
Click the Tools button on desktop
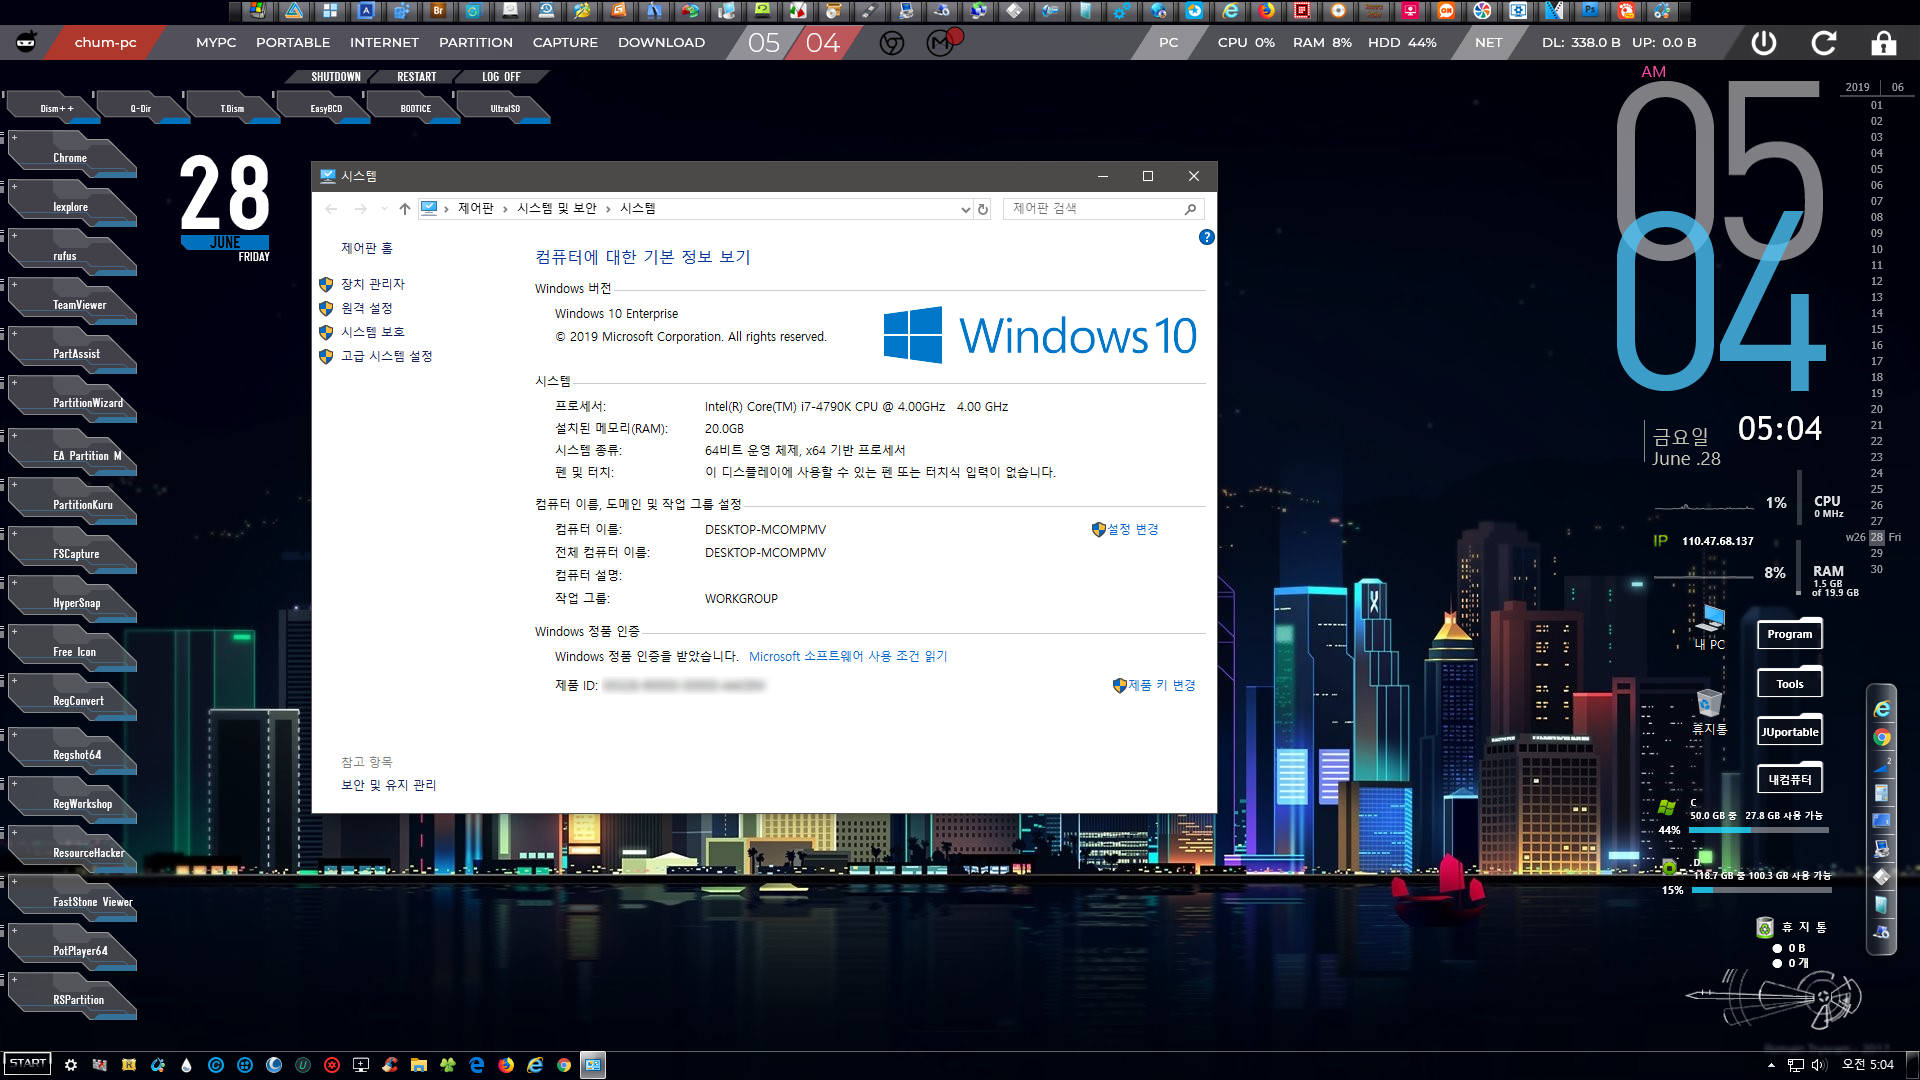[1789, 684]
